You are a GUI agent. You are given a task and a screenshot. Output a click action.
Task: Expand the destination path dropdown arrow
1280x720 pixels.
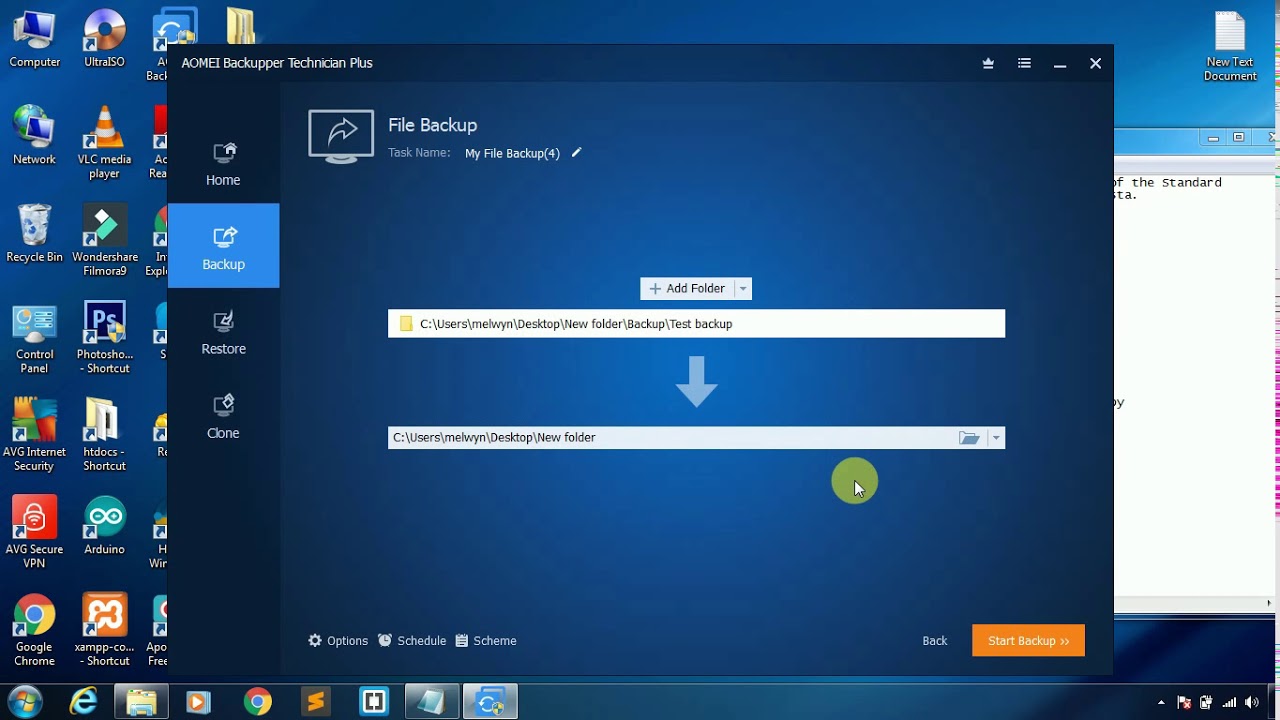click(x=995, y=438)
